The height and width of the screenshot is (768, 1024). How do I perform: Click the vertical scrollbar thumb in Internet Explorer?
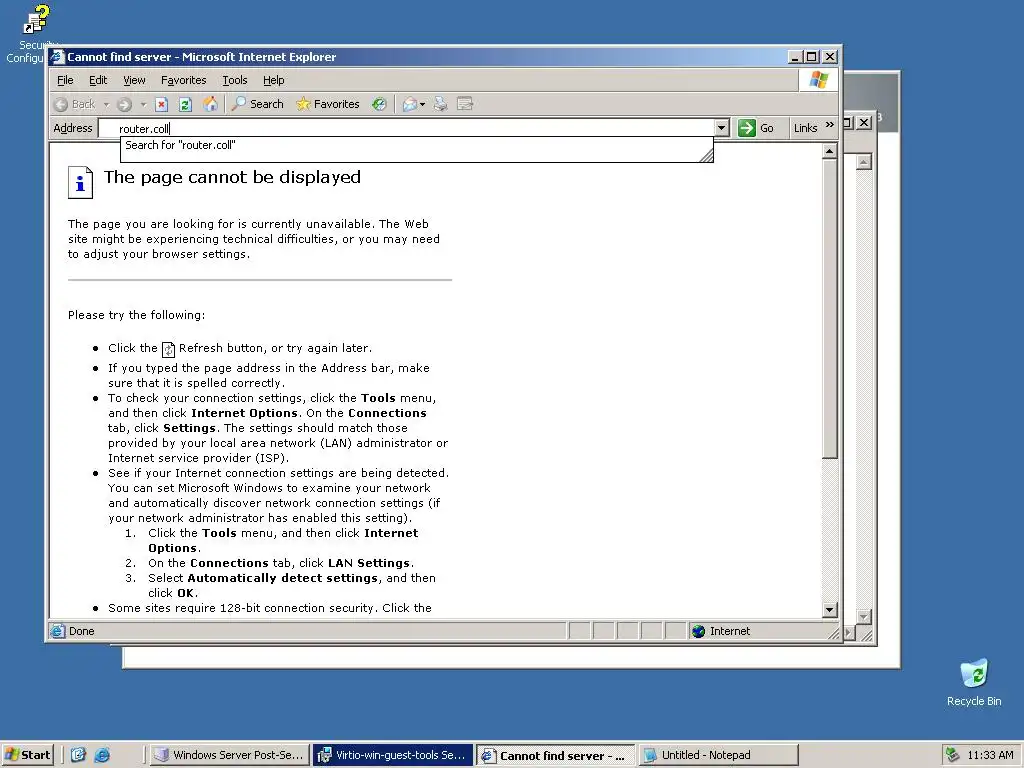(829, 309)
